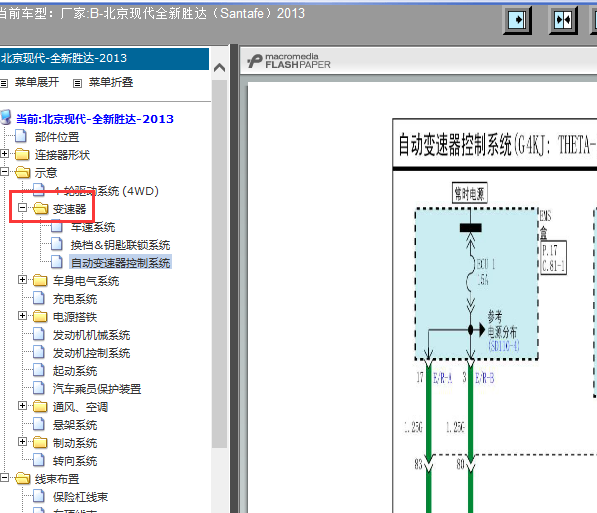Viewport: 597px width, 513px height.
Task: Open the 转向系统 document
Action: click(x=75, y=461)
